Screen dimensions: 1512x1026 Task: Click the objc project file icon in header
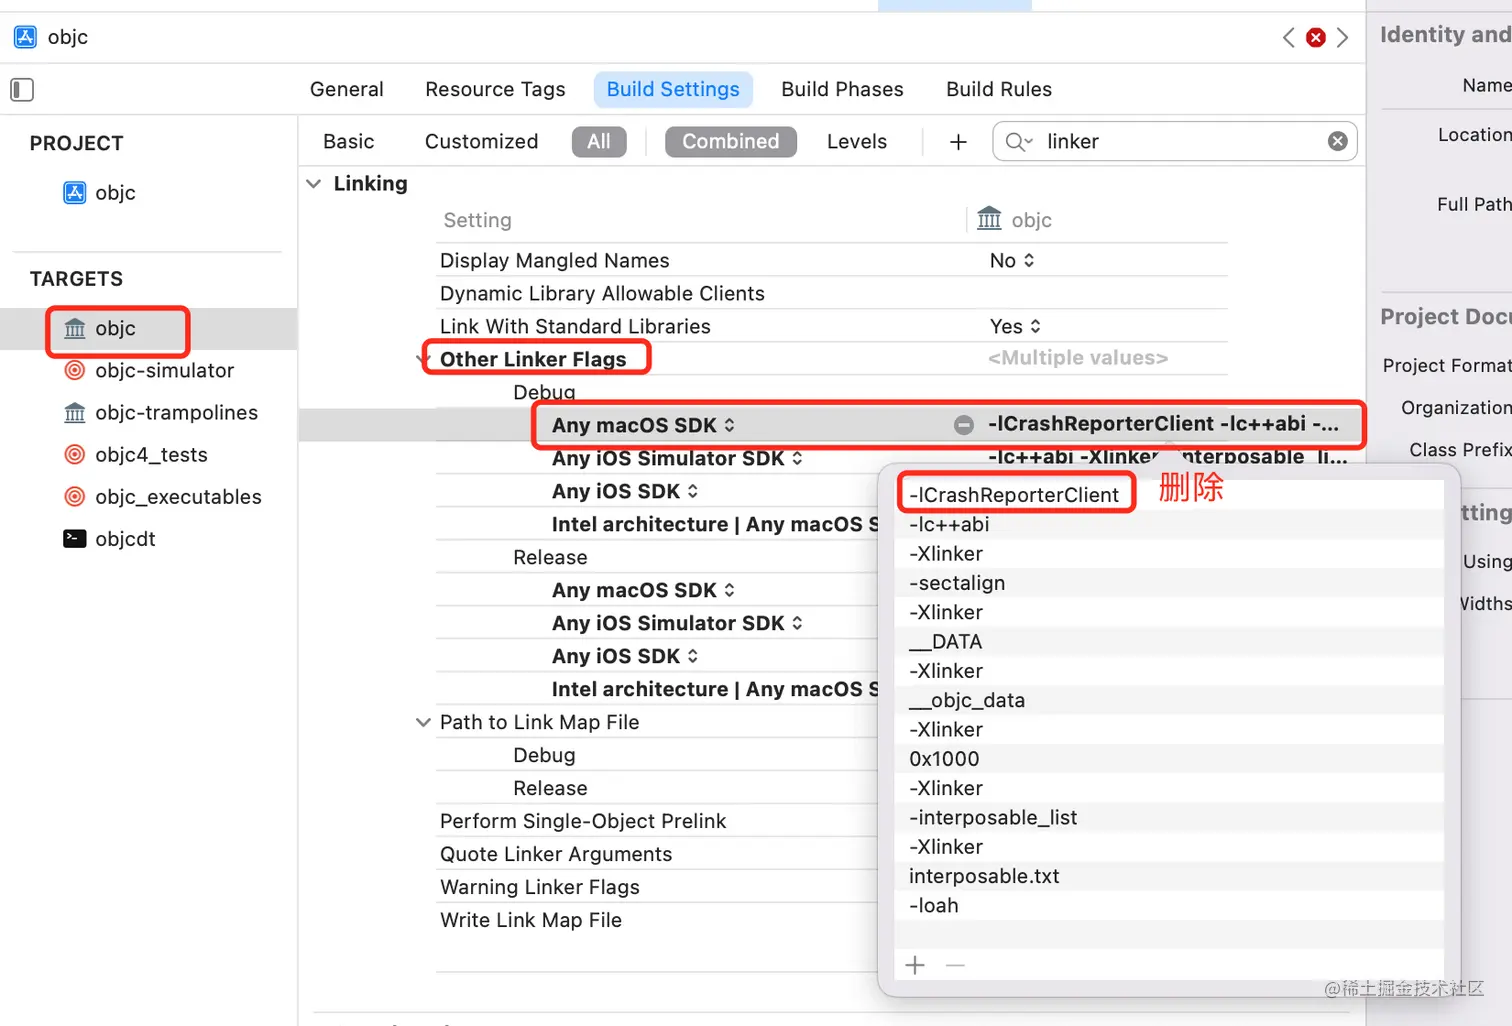tap(25, 38)
